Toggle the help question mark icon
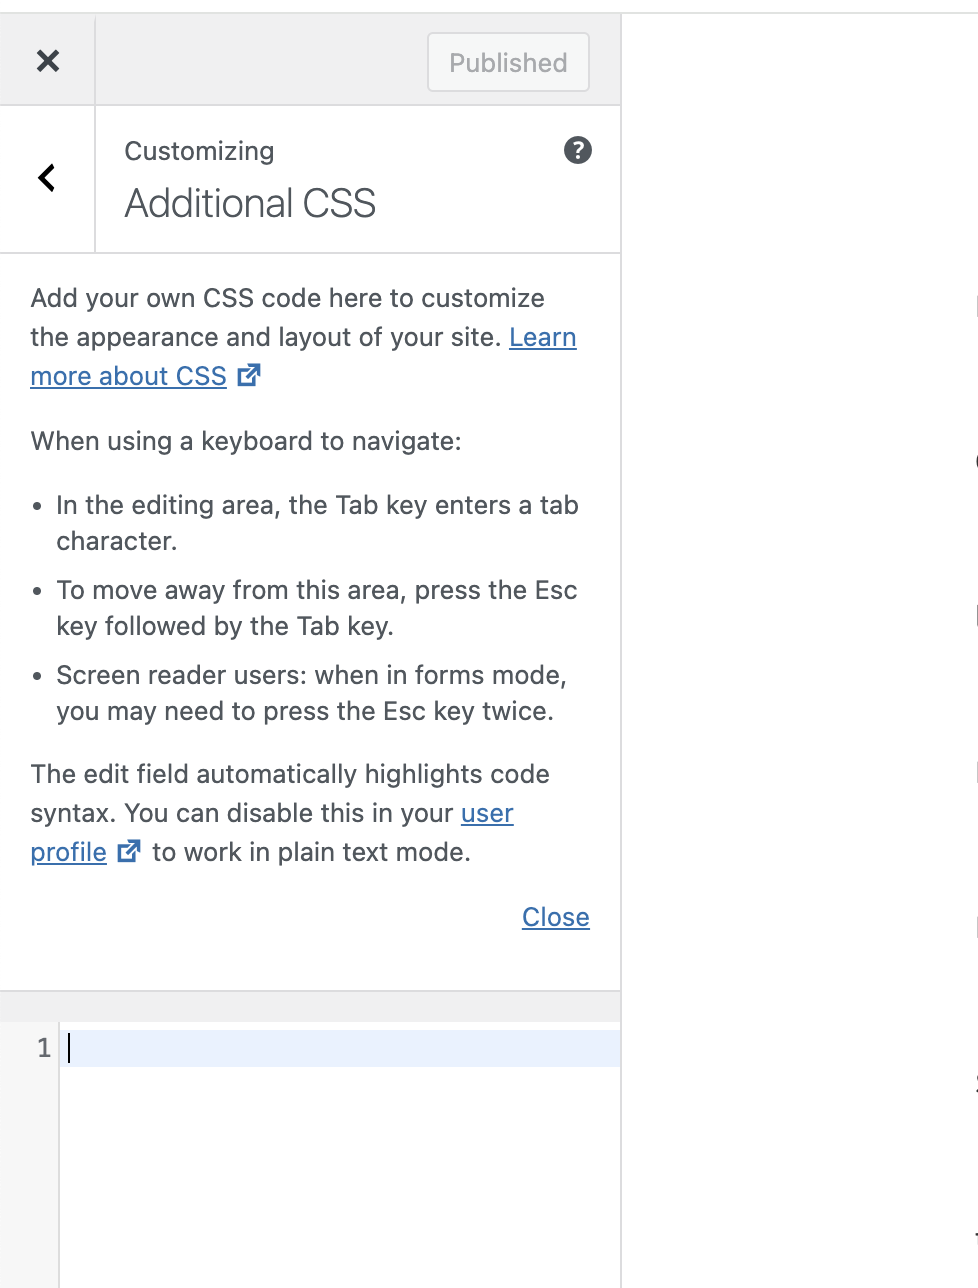Screen dimensions: 978x1288 click(578, 151)
